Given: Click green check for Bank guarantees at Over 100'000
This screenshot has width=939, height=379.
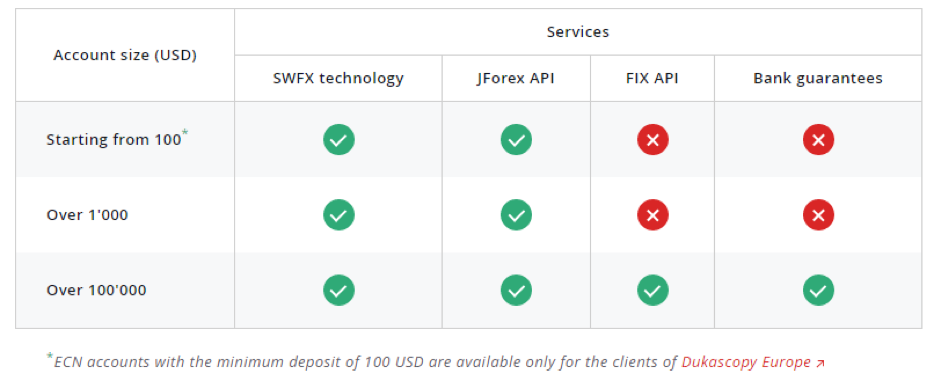Looking at the screenshot, I should click(818, 290).
